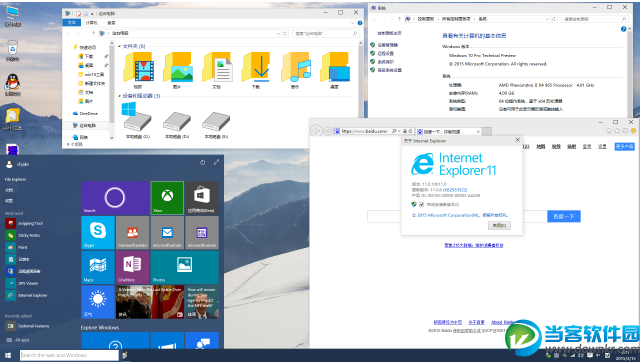Launch Snipping Tool from Most used
Image resolution: width=641 pixels, height=363 pixels.
click(25, 224)
